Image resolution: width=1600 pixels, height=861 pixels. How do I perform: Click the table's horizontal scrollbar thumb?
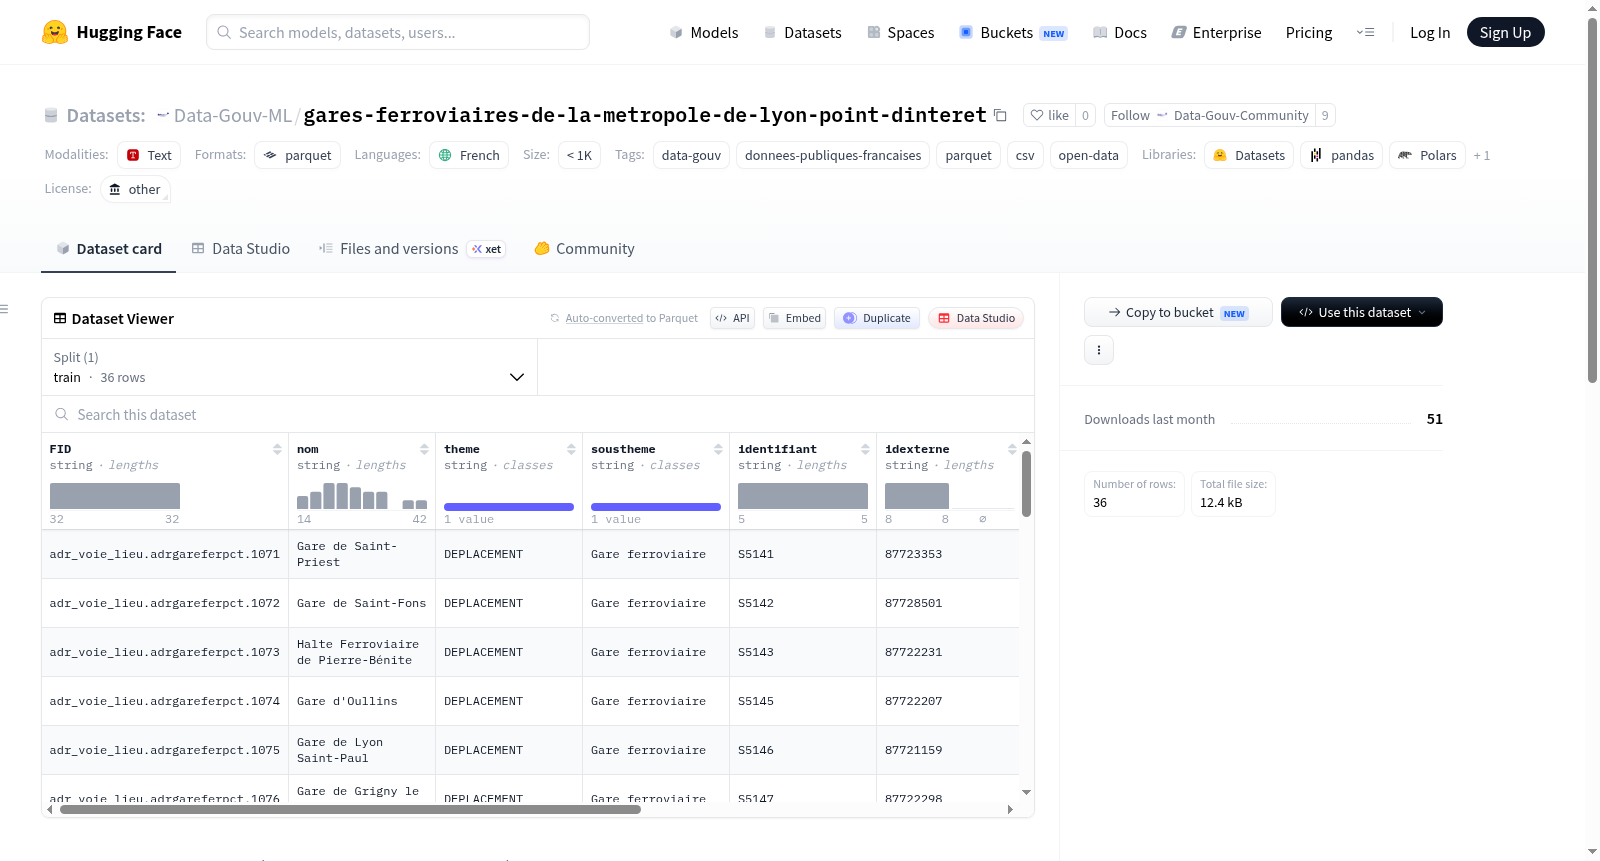(350, 810)
